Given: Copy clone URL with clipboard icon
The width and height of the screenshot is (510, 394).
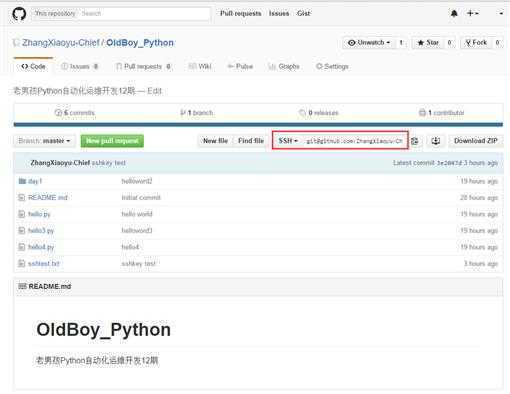Looking at the screenshot, I should 415,141.
